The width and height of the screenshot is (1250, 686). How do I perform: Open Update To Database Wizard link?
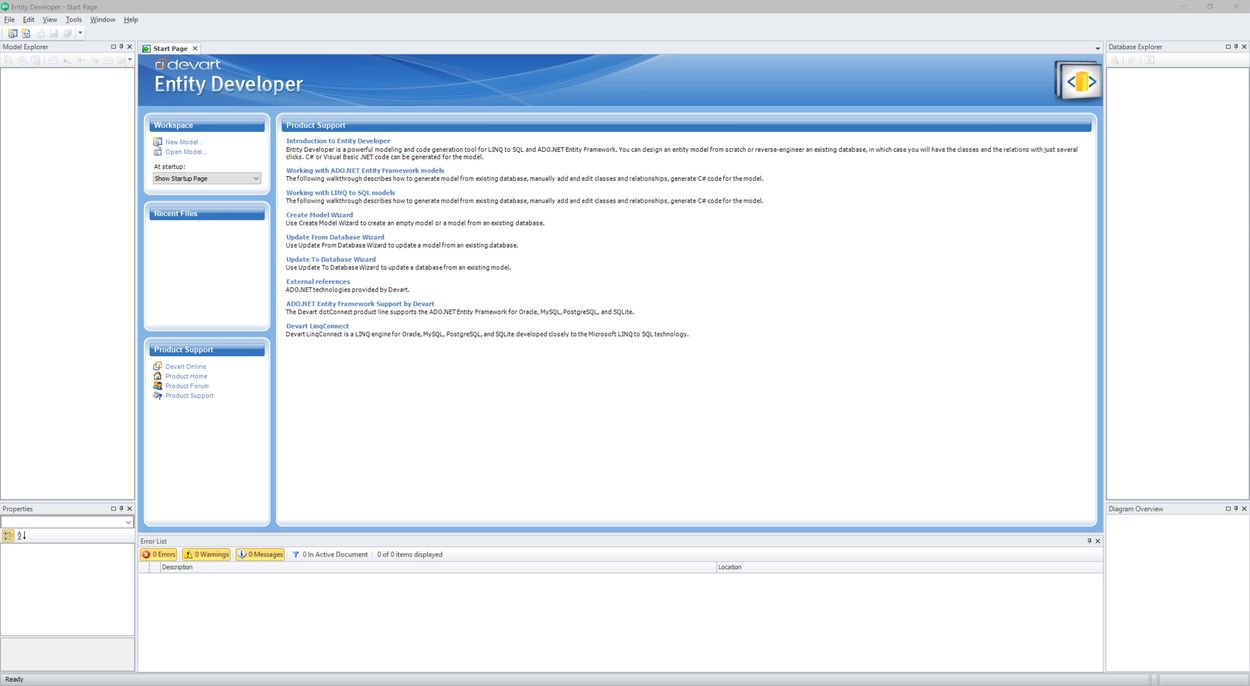331,259
